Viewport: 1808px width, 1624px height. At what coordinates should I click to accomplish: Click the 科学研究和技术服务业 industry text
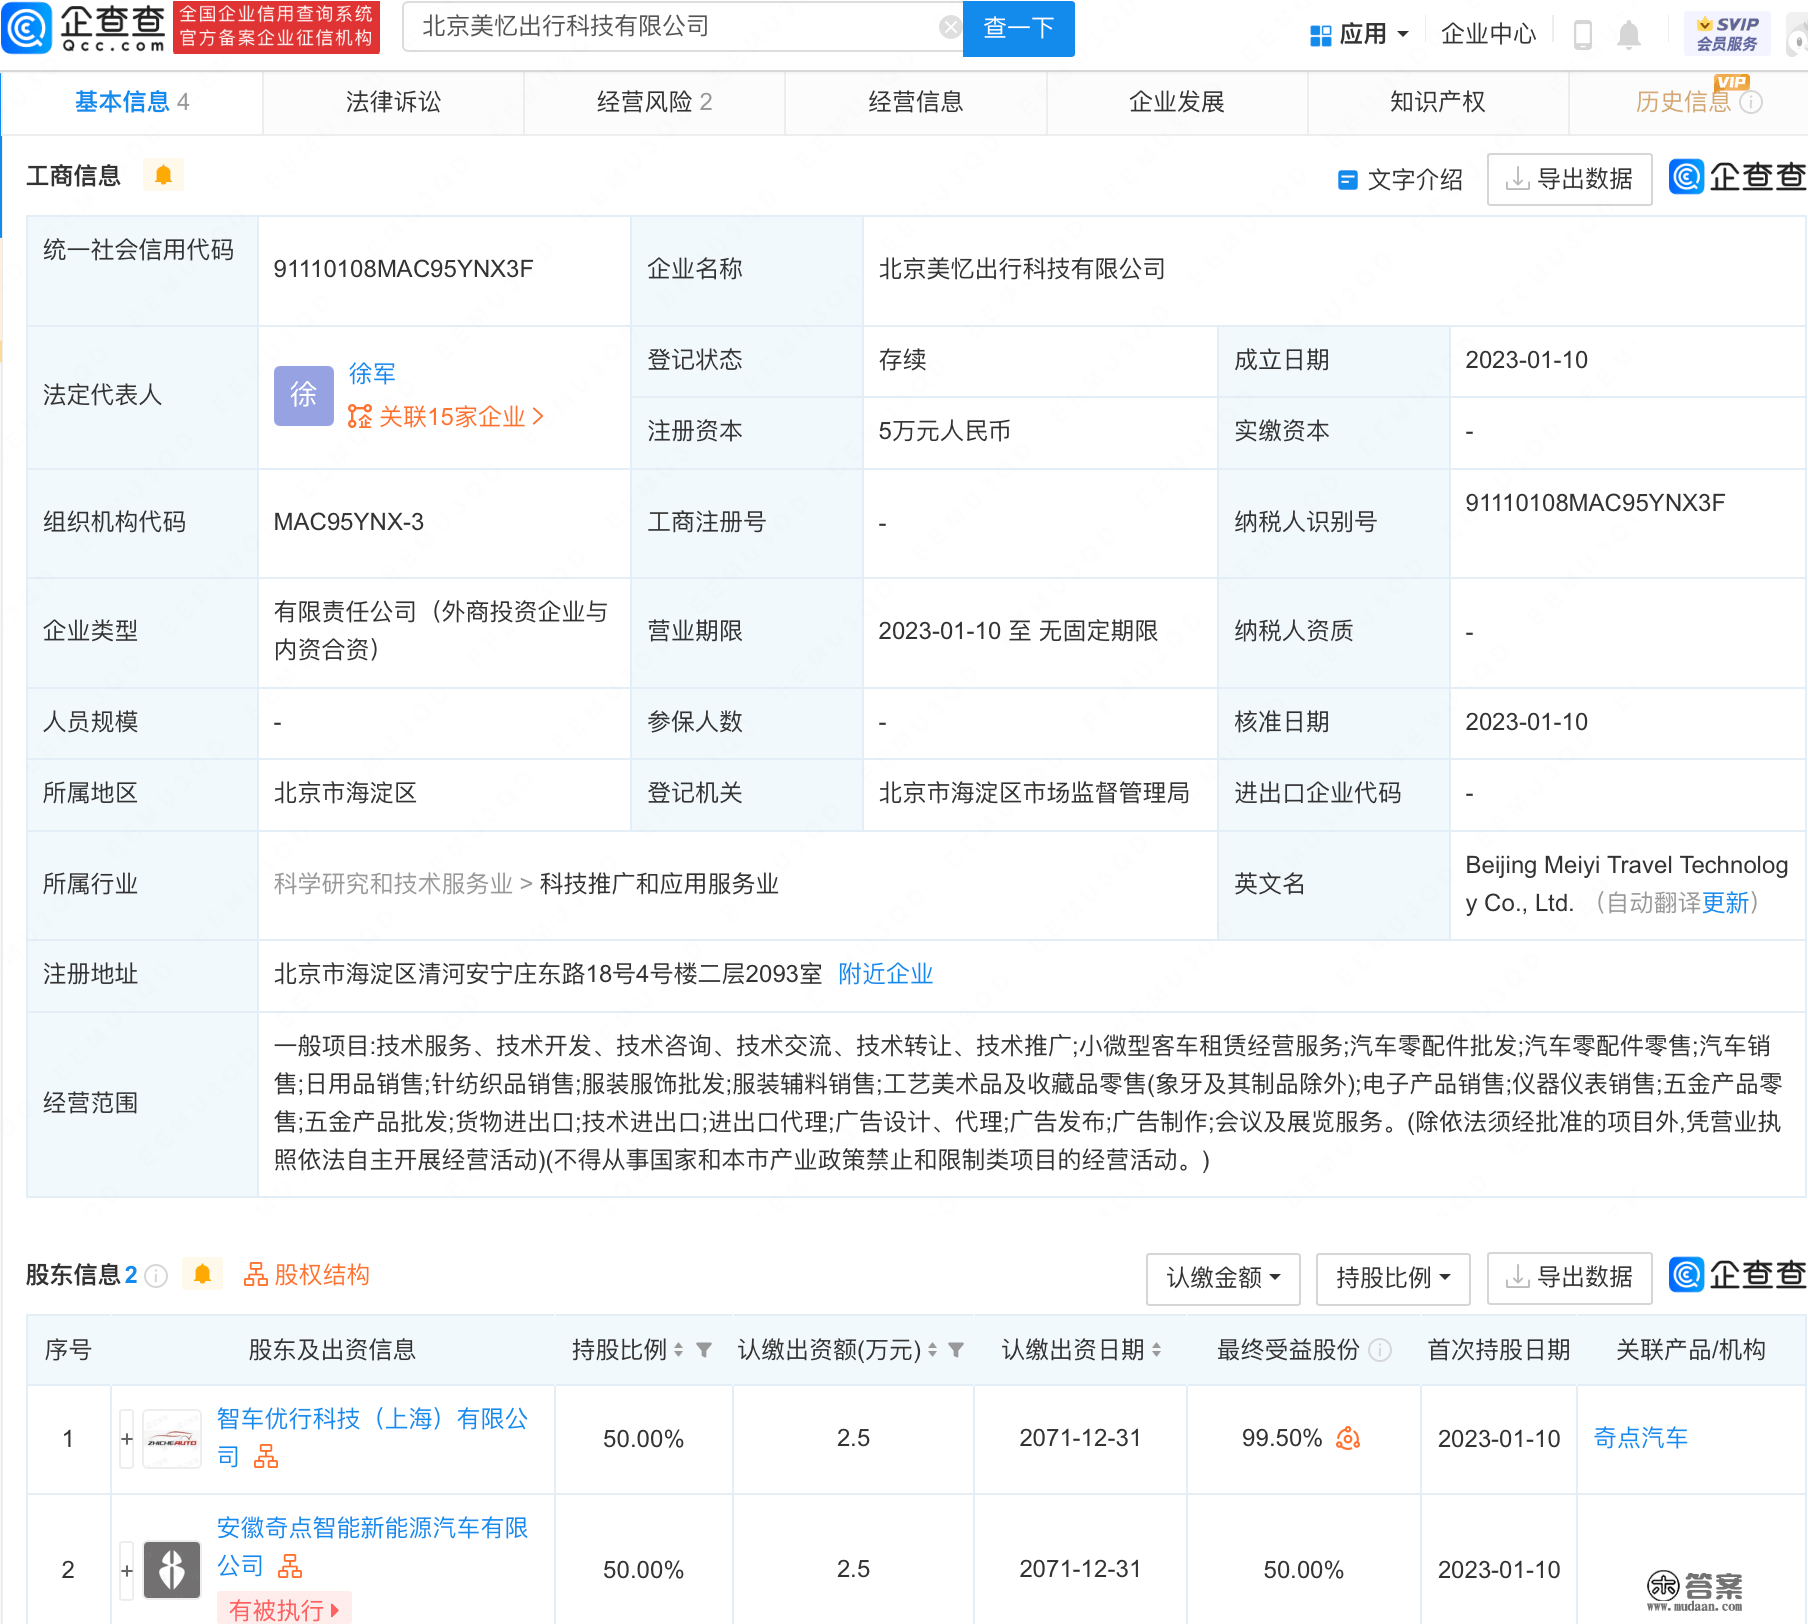[392, 884]
